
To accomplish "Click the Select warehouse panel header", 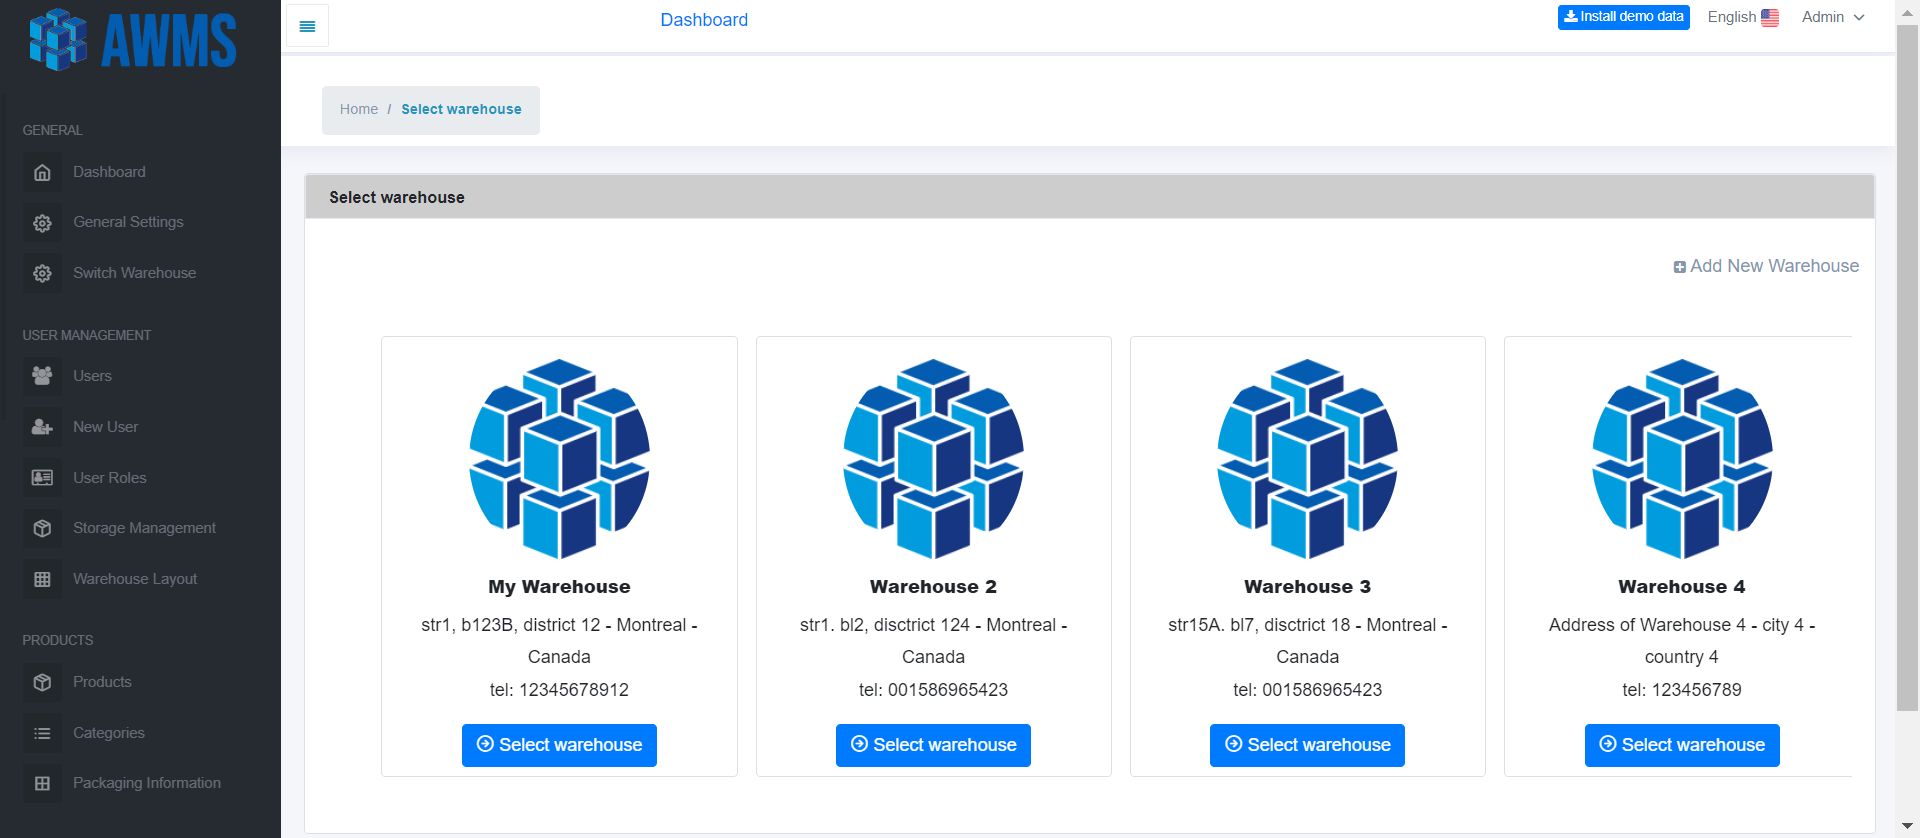I will coord(1090,197).
